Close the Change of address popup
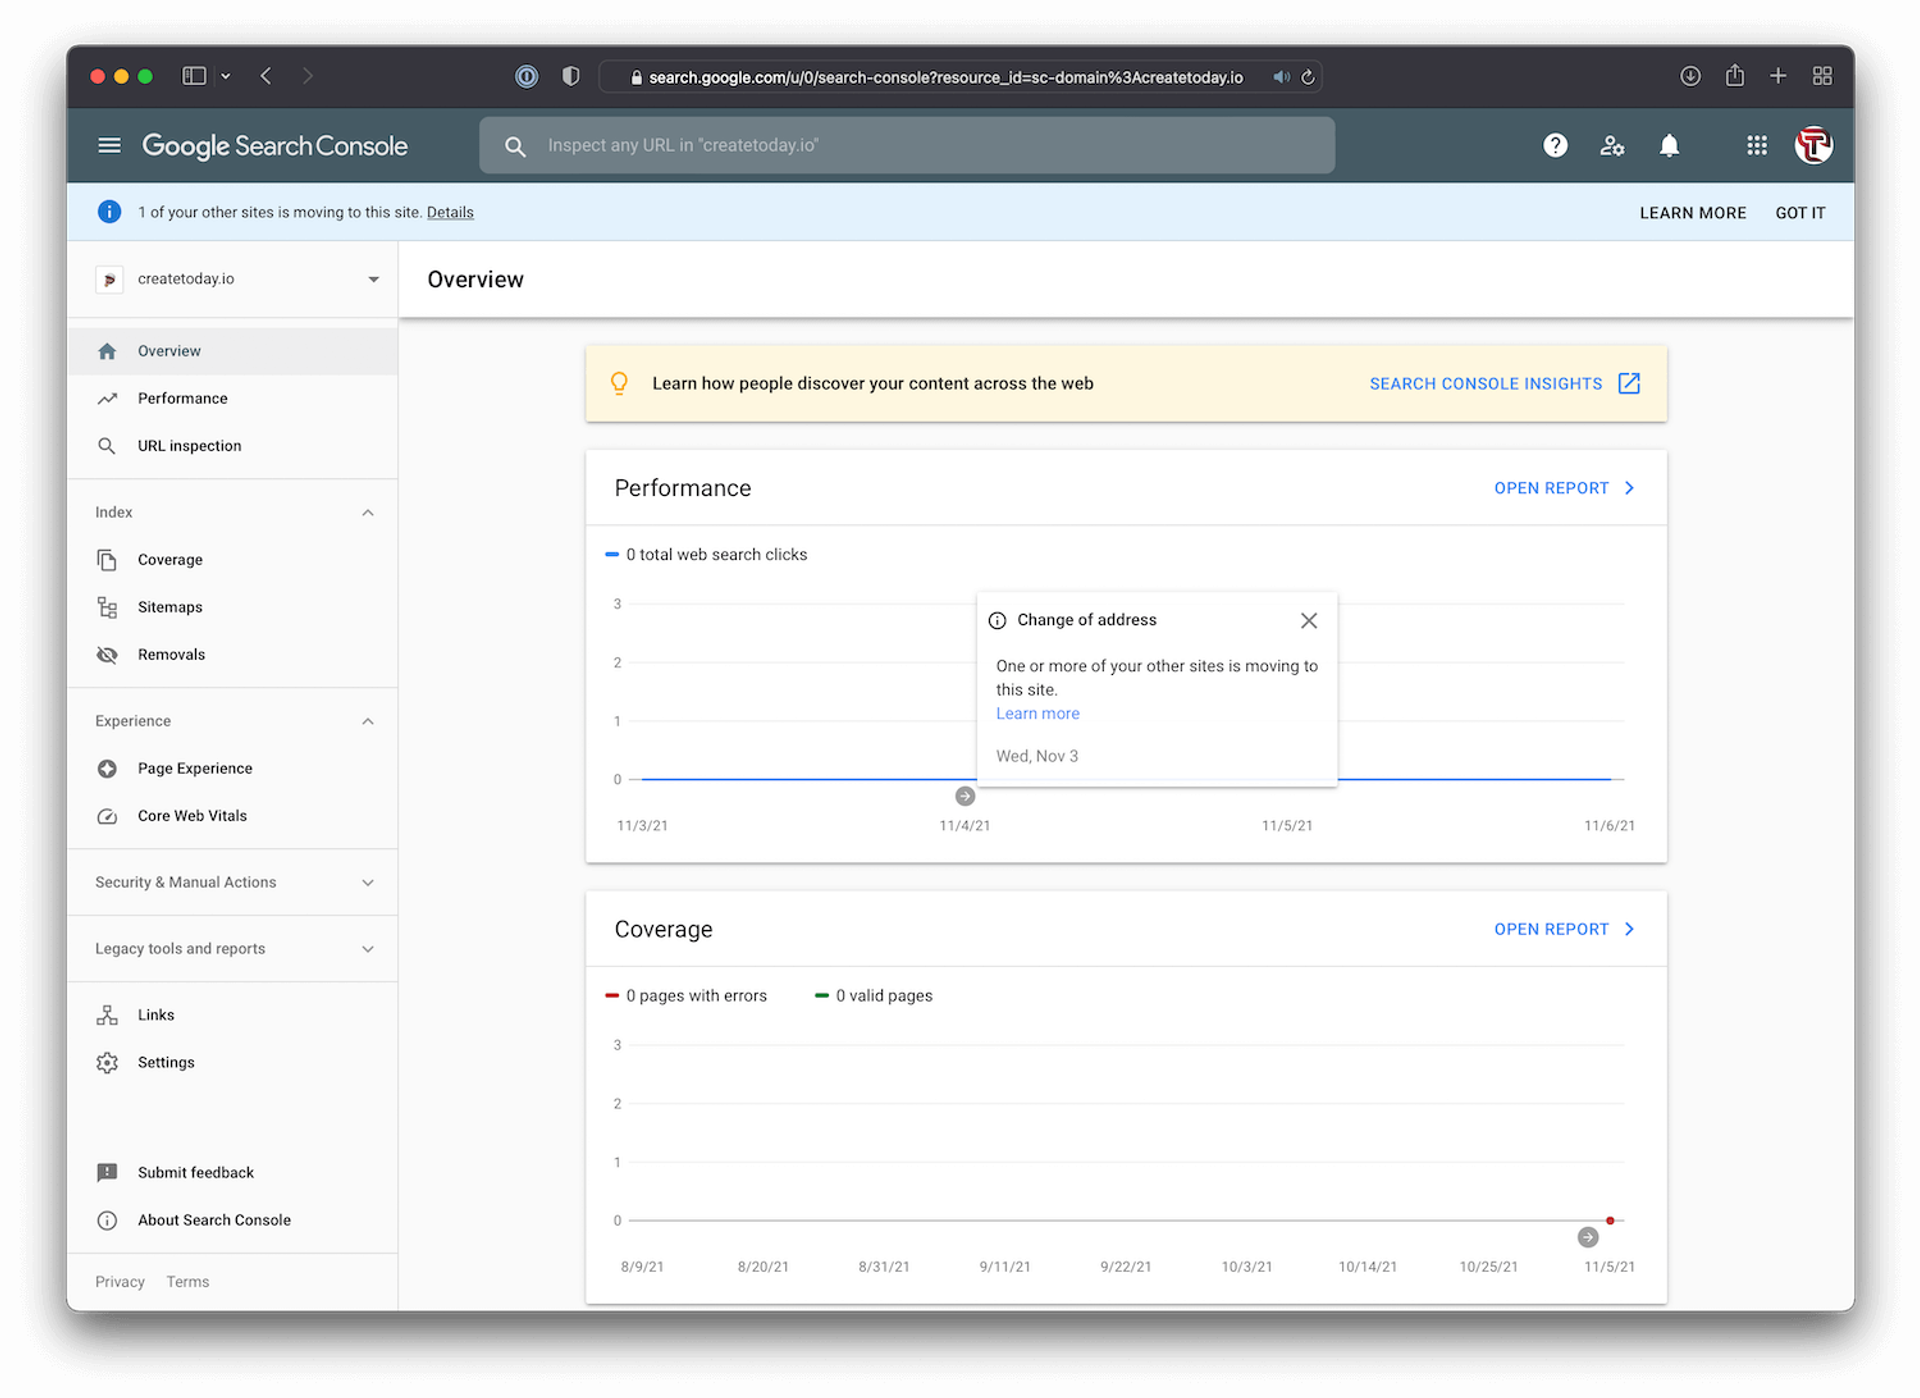 click(1308, 620)
